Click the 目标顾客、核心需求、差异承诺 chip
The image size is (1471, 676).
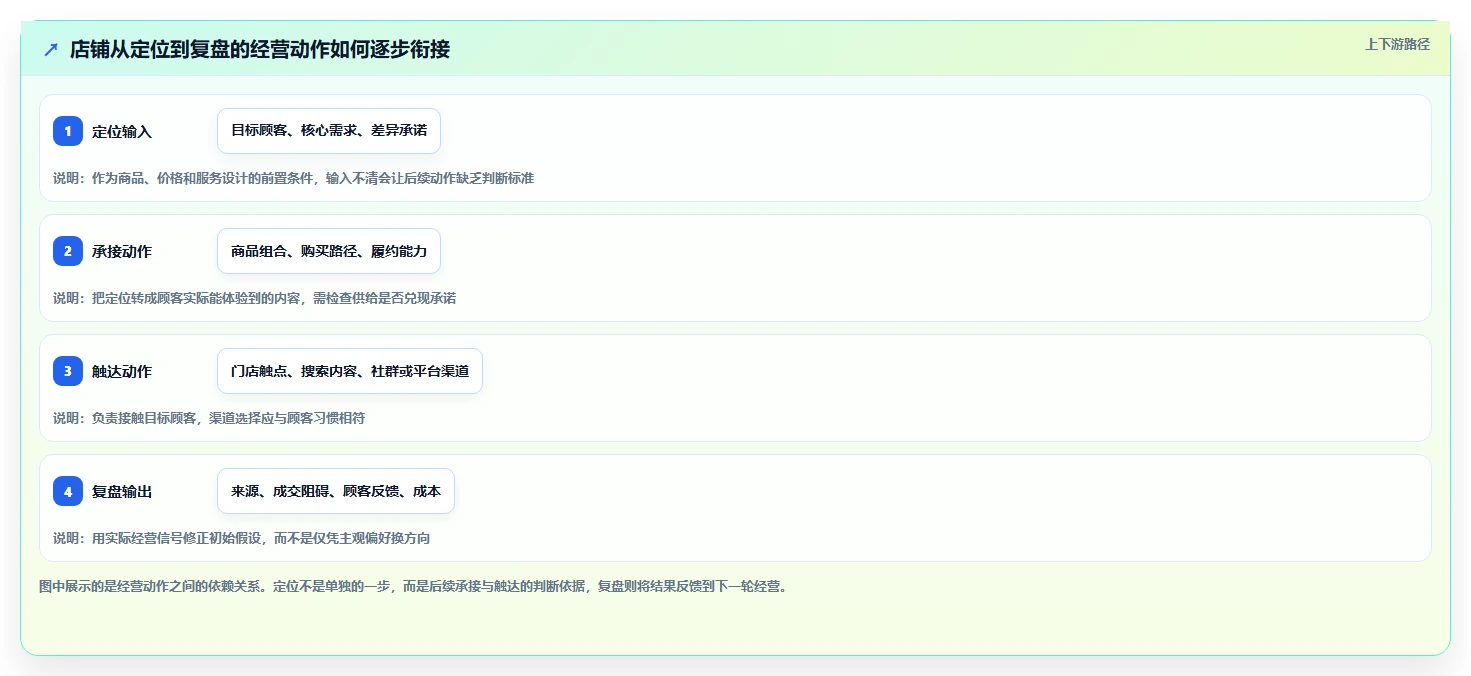pyautogui.click(x=329, y=131)
